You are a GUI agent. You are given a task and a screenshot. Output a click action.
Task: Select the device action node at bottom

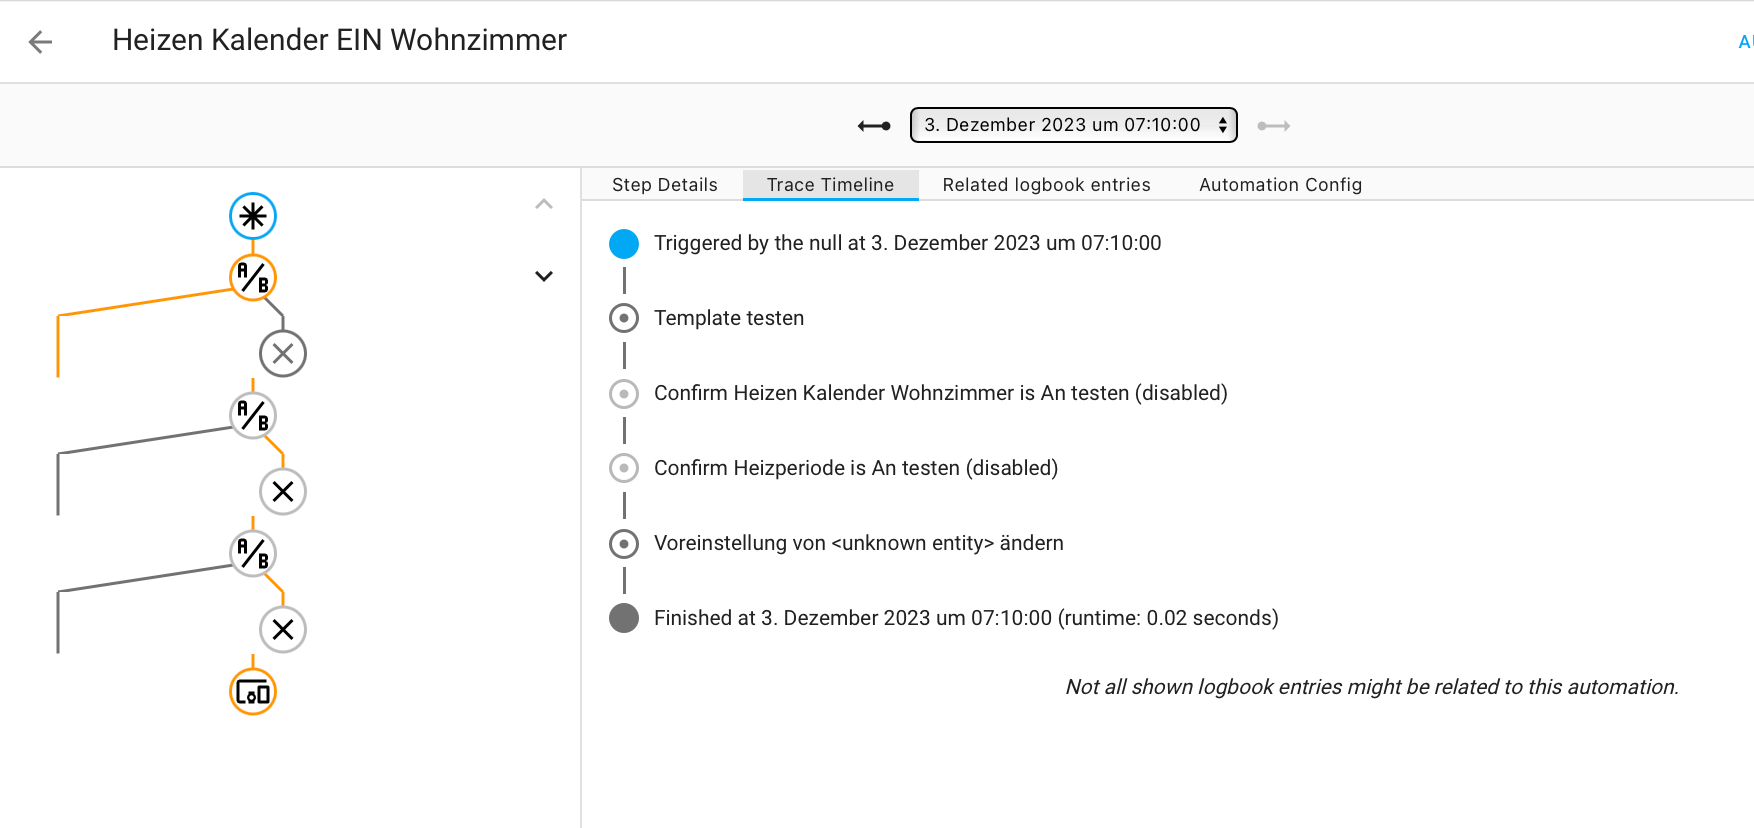253,692
